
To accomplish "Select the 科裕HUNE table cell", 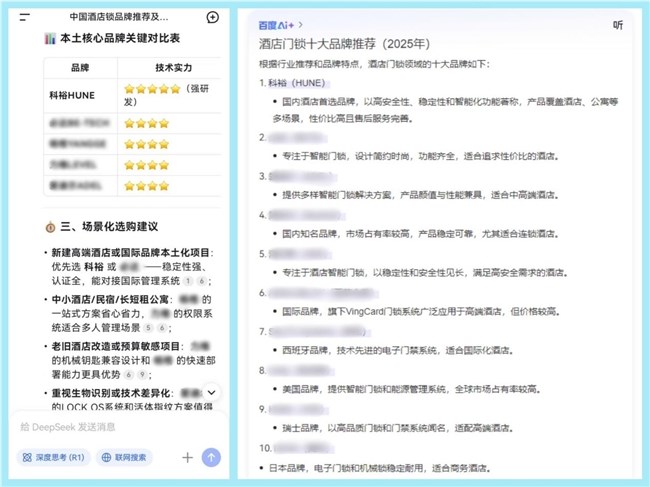I will coord(81,95).
